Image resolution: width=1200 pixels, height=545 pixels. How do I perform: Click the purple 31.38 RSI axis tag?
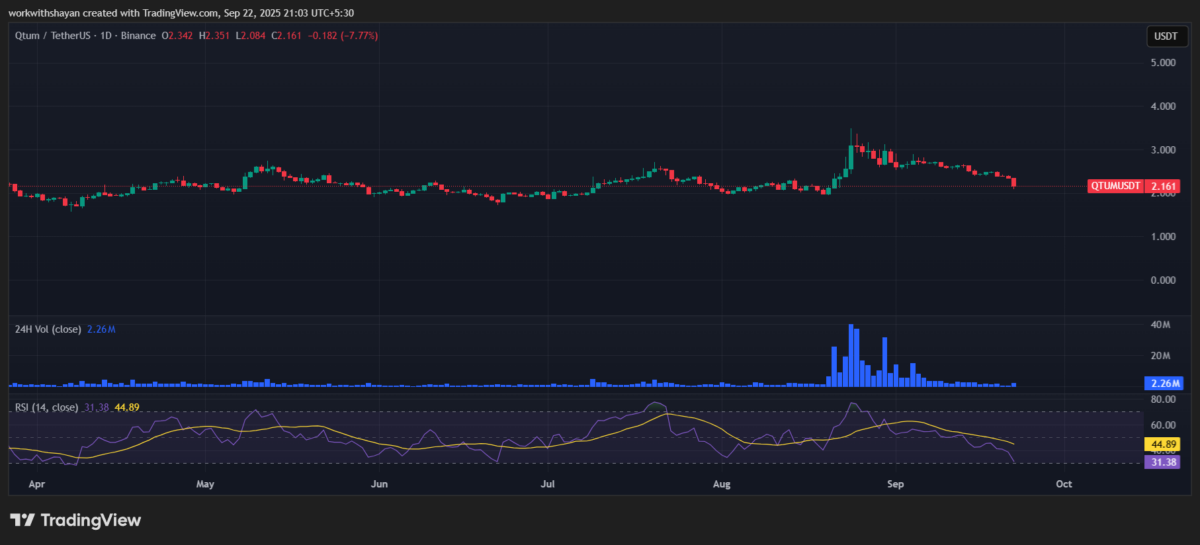[x=1165, y=461]
